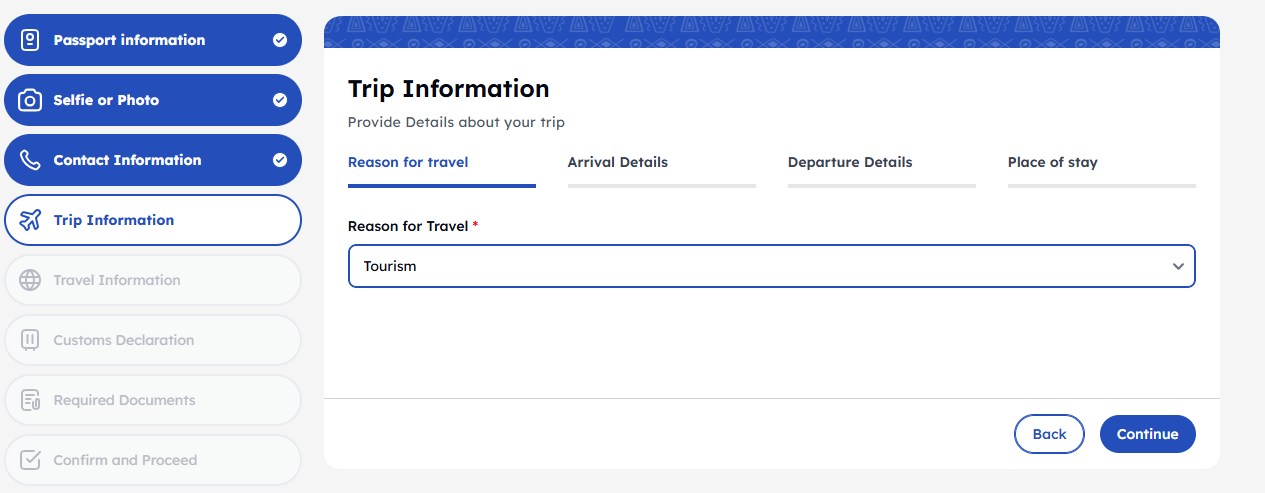Click the documents icon for Required Documents
Image resolution: width=1265 pixels, height=493 pixels.
pyautogui.click(x=30, y=400)
